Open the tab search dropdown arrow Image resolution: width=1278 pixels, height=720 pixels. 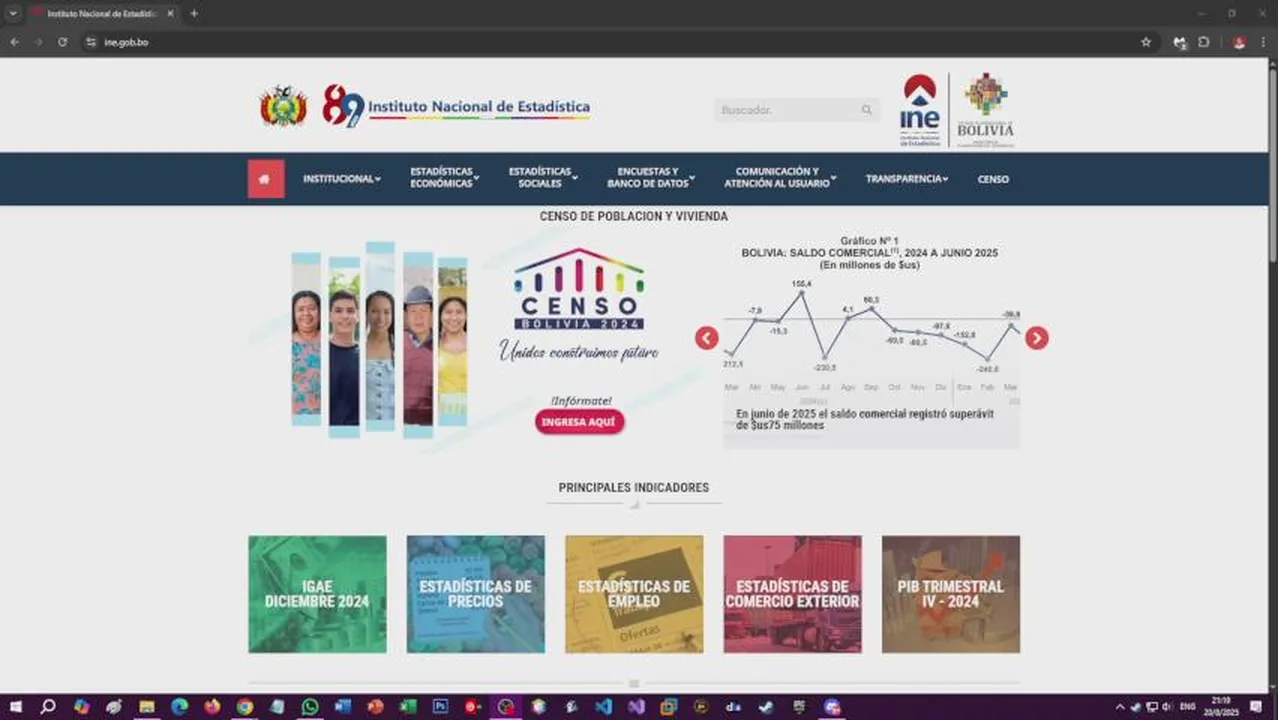(13, 13)
